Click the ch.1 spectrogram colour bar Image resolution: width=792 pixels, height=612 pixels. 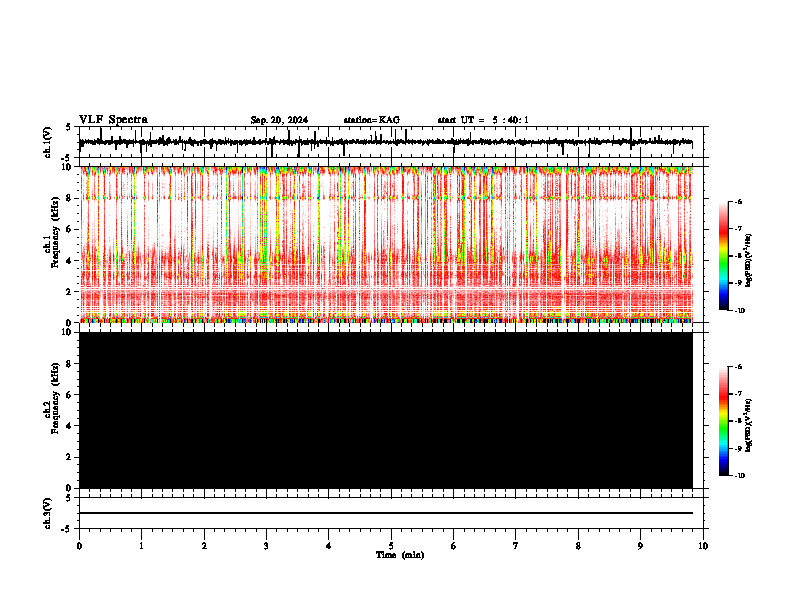click(724, 256)
